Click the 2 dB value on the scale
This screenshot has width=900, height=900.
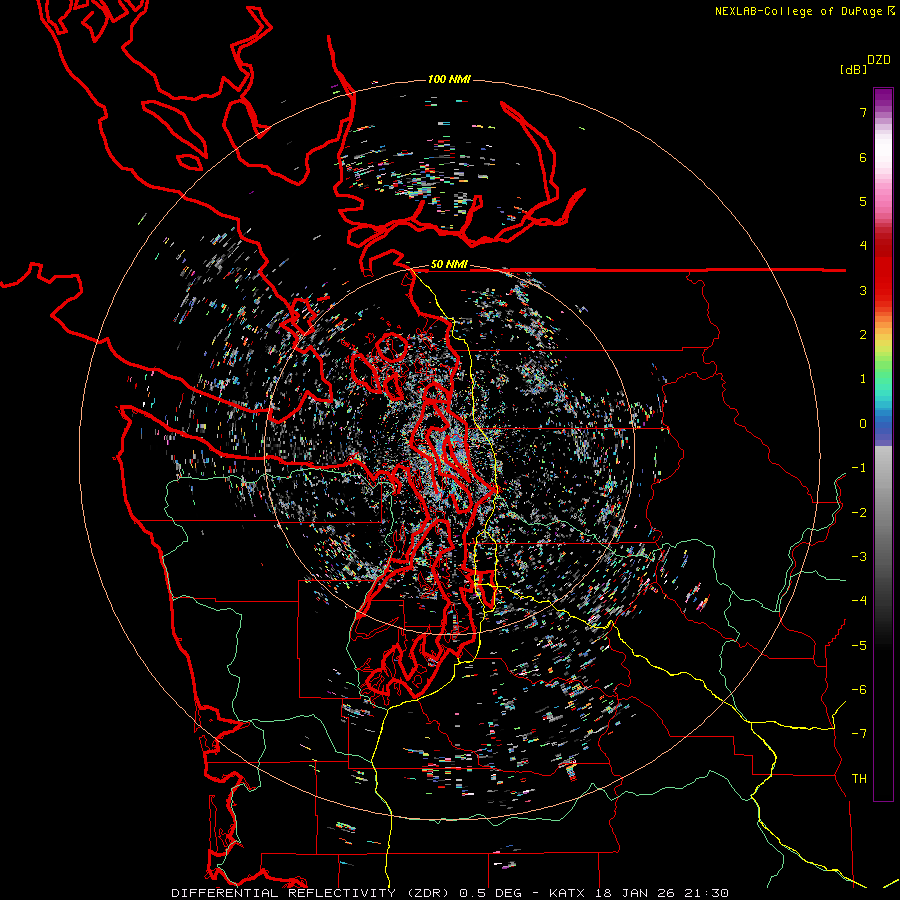click(863, 335)
